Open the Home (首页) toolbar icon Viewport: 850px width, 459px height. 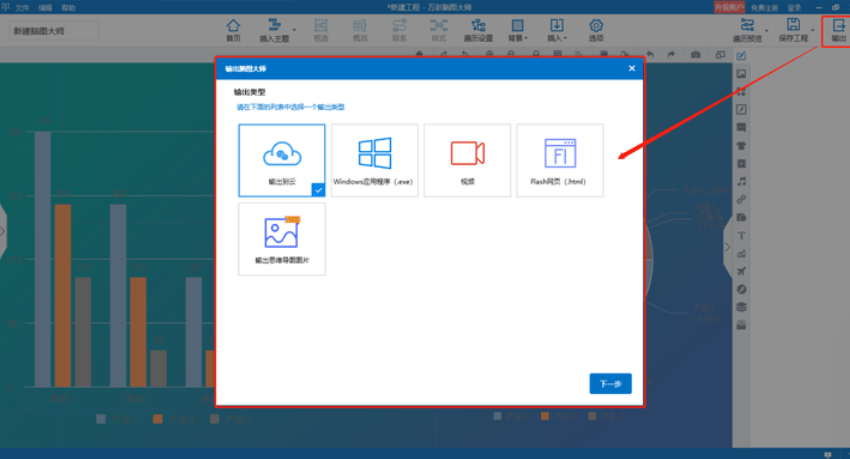pyautogui.click(x=233, y=29)
